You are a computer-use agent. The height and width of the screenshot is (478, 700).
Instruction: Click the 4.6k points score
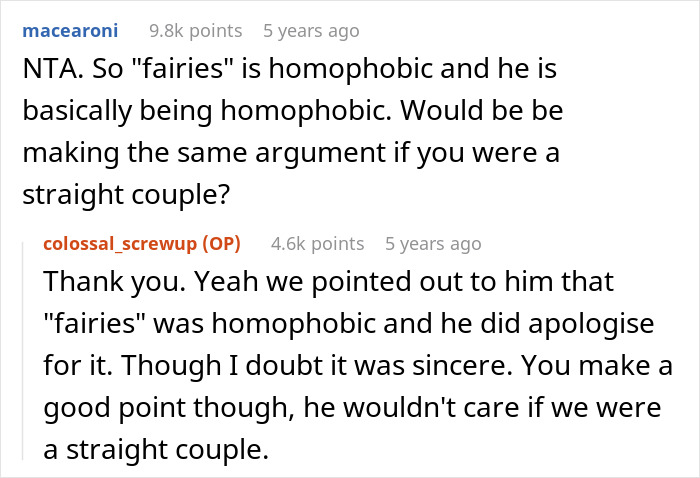point(317,243)
